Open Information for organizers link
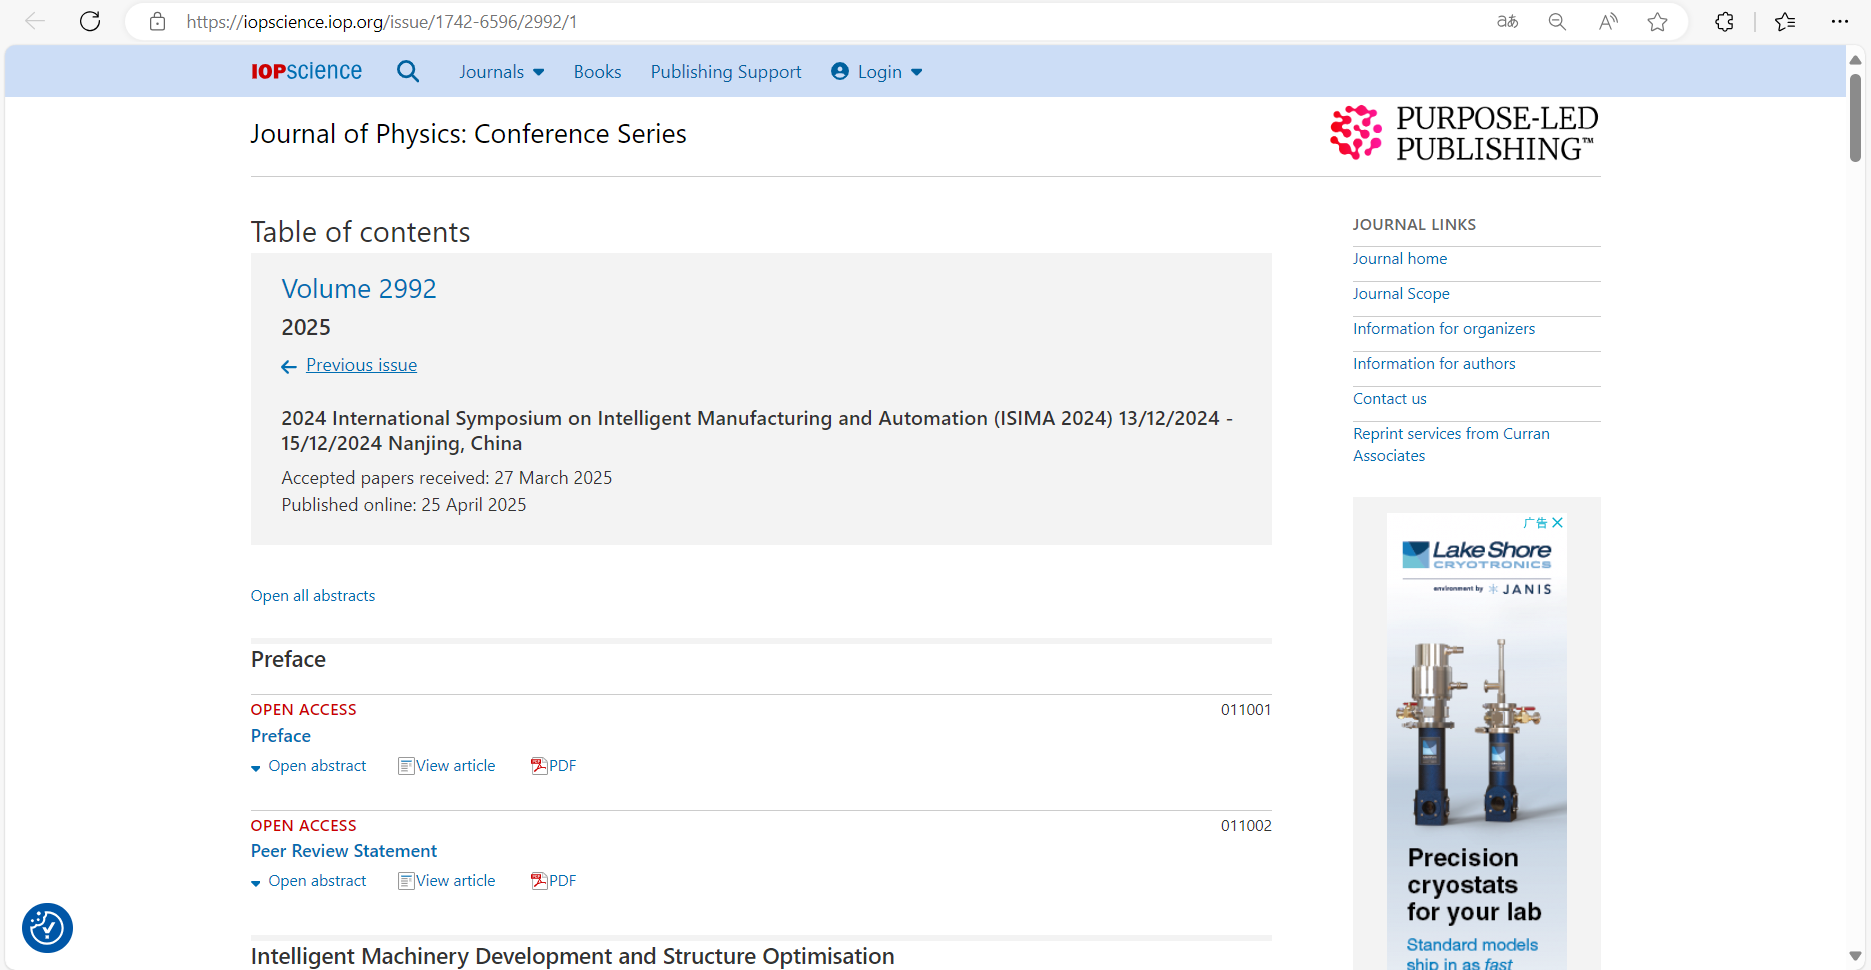Image resolution: width=1871 pixels, height=970 pixels. tap(1444, 329)
